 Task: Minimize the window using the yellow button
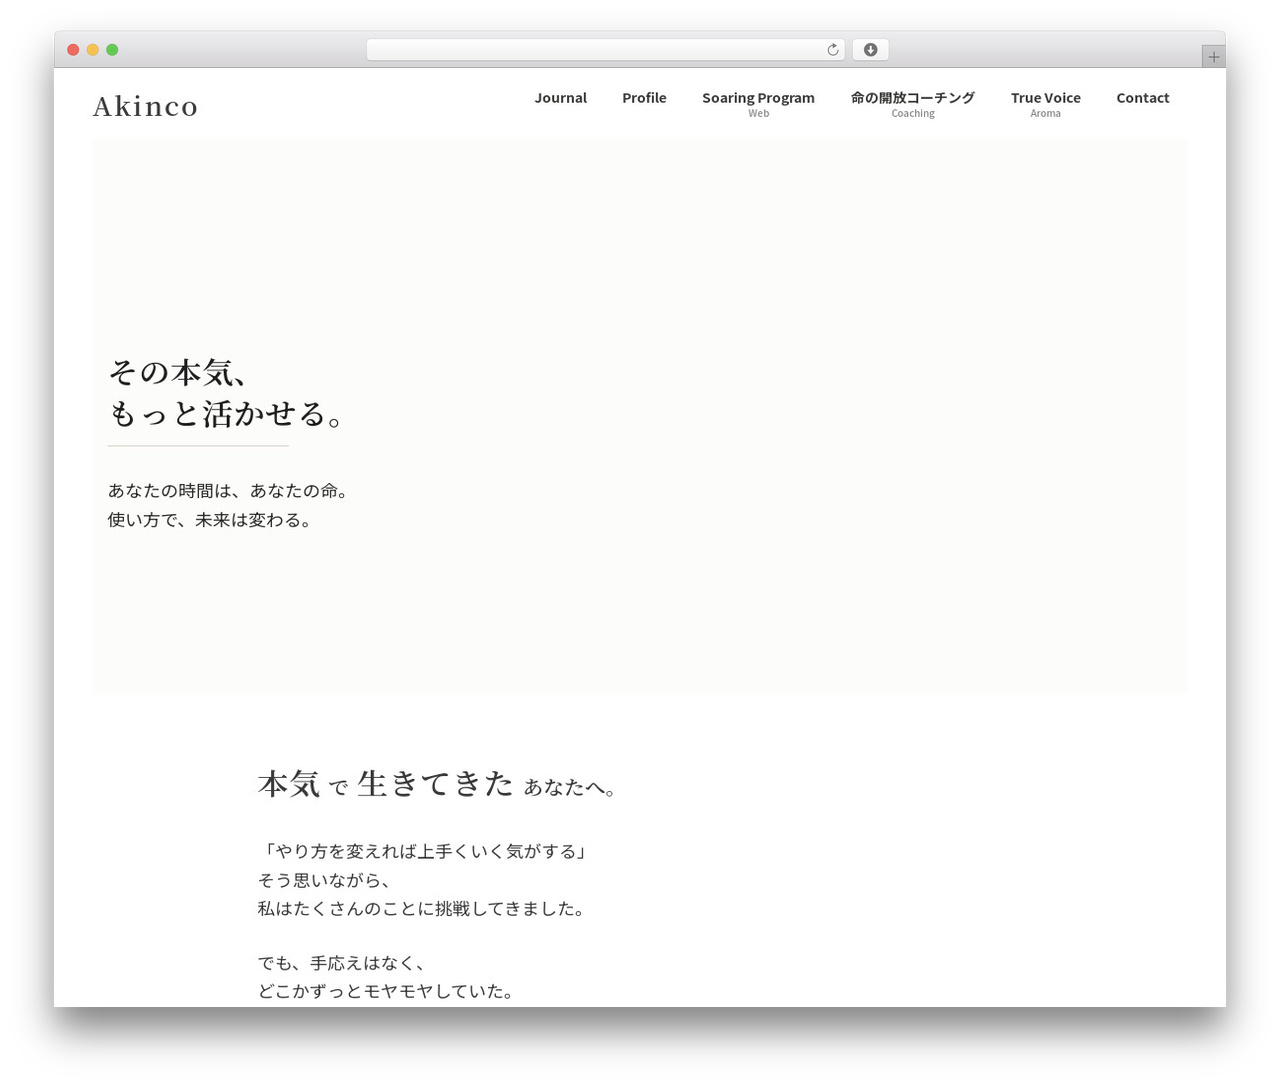(92, 50)
